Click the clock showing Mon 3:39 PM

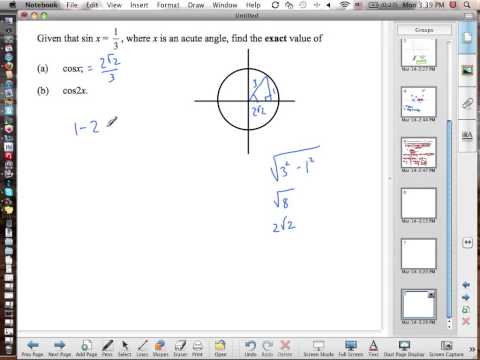pyautogui.click(x=424, y=5)
